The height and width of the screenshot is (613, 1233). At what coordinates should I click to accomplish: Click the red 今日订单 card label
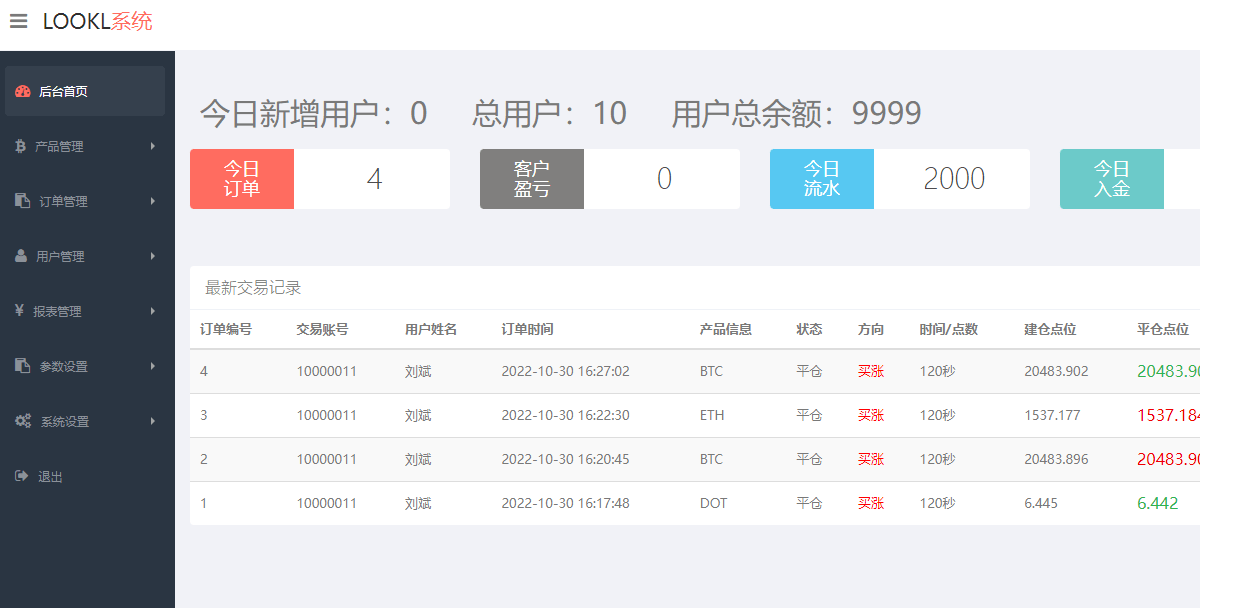[242, 179]
